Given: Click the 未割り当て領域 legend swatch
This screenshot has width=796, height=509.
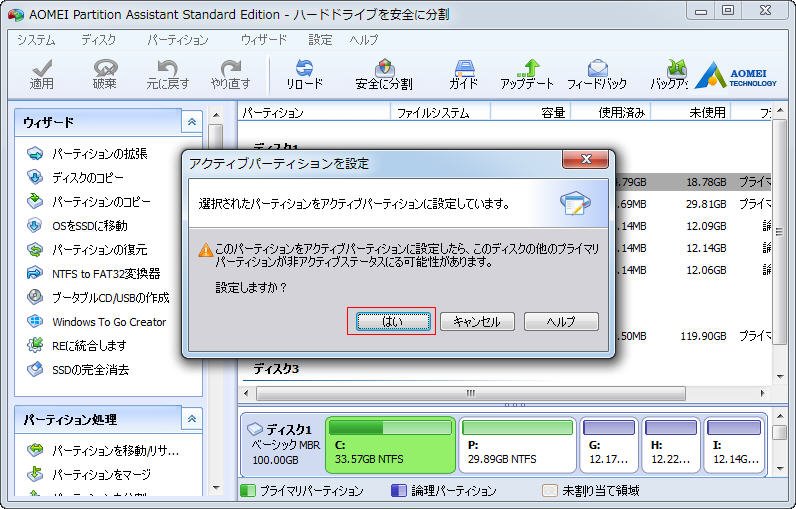Looking at the screenshot, I should click(550, 490).
